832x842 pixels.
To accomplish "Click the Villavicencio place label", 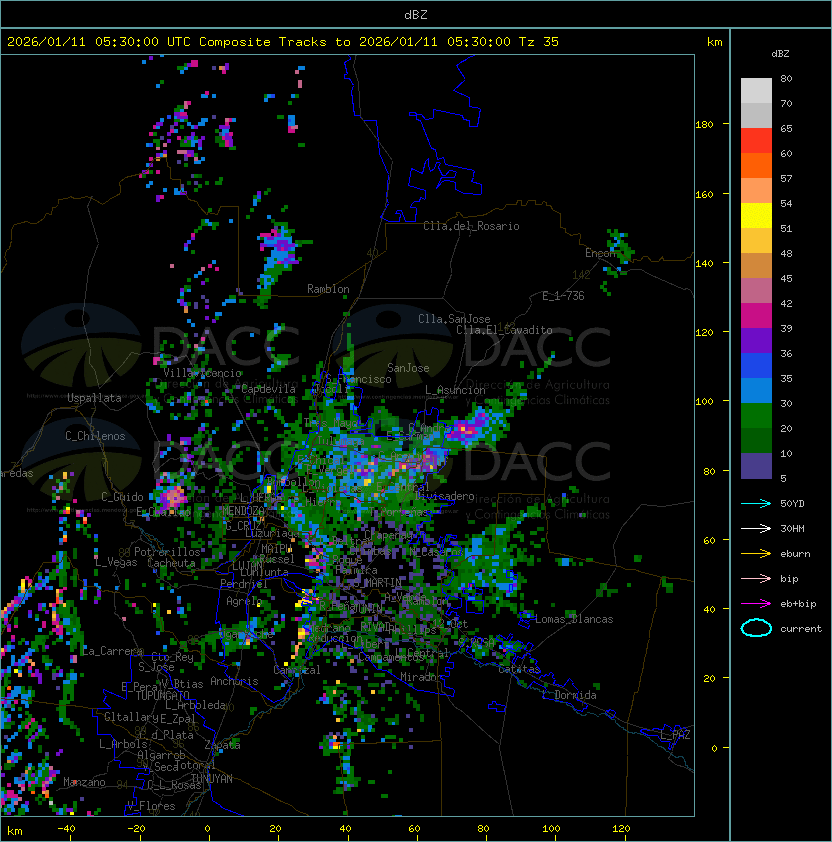I will [202, 373].
